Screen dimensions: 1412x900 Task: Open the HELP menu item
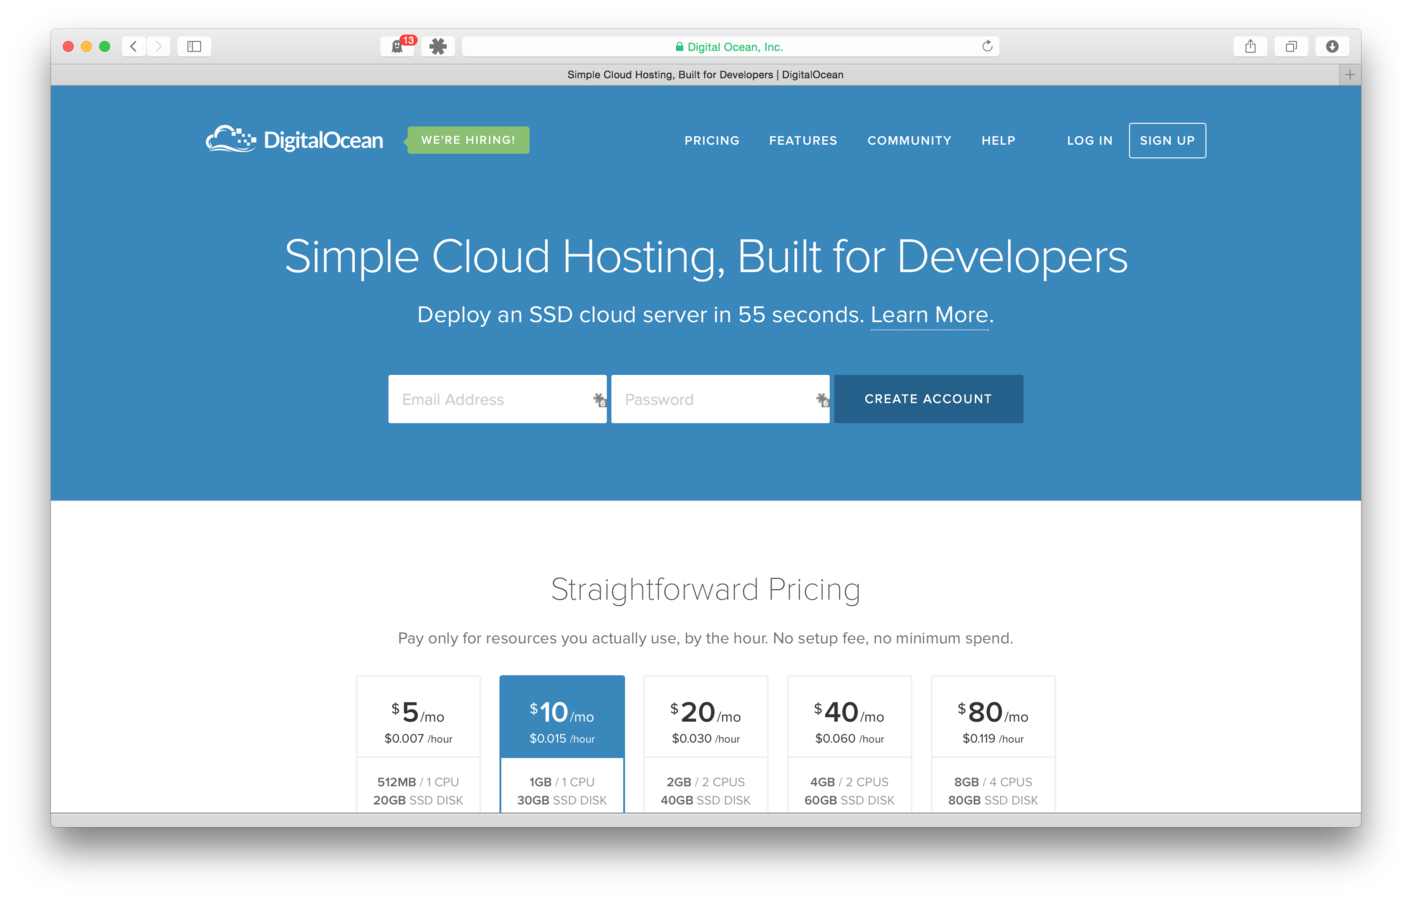tap(998, 141)
